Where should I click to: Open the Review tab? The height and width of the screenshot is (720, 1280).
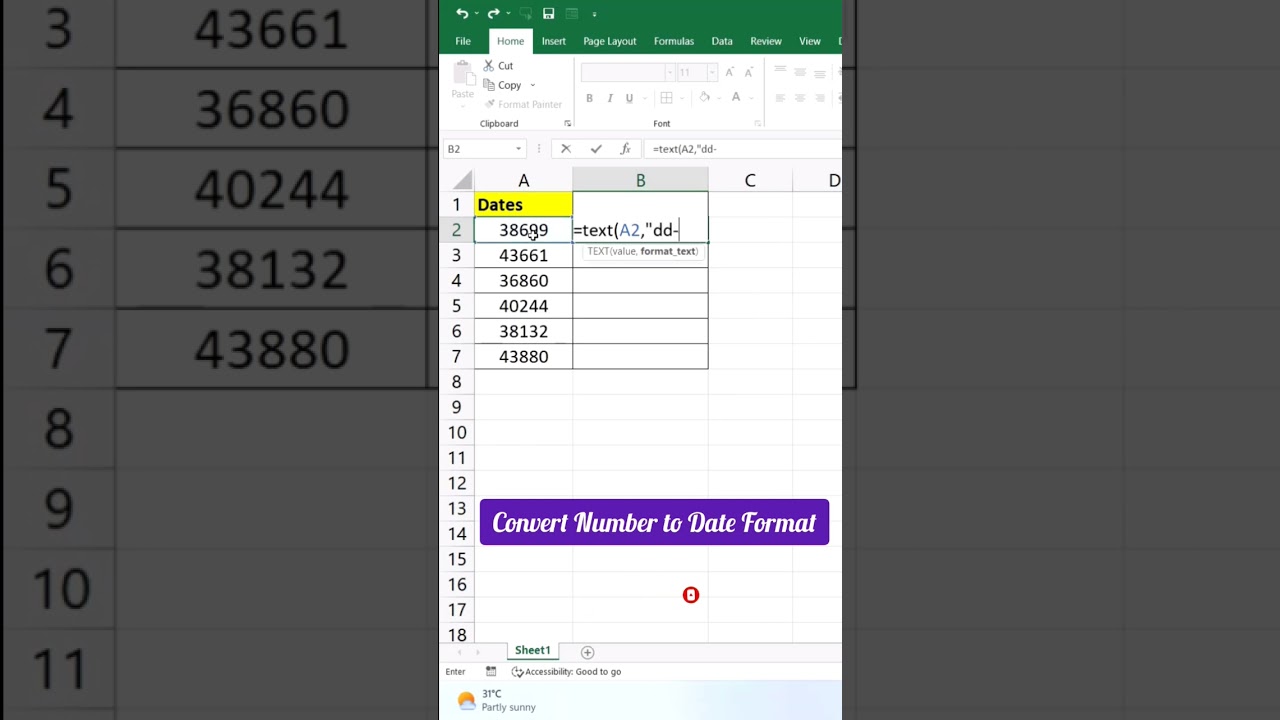(765, 41)
